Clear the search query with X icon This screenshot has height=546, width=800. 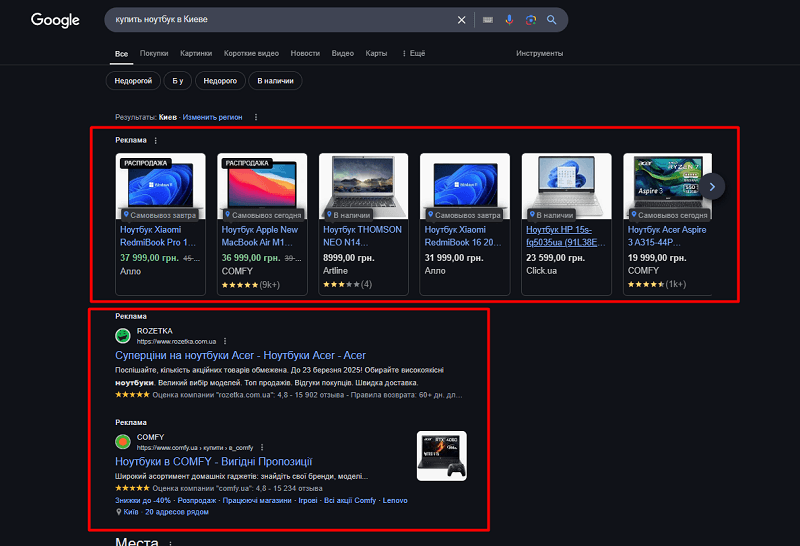461,20
